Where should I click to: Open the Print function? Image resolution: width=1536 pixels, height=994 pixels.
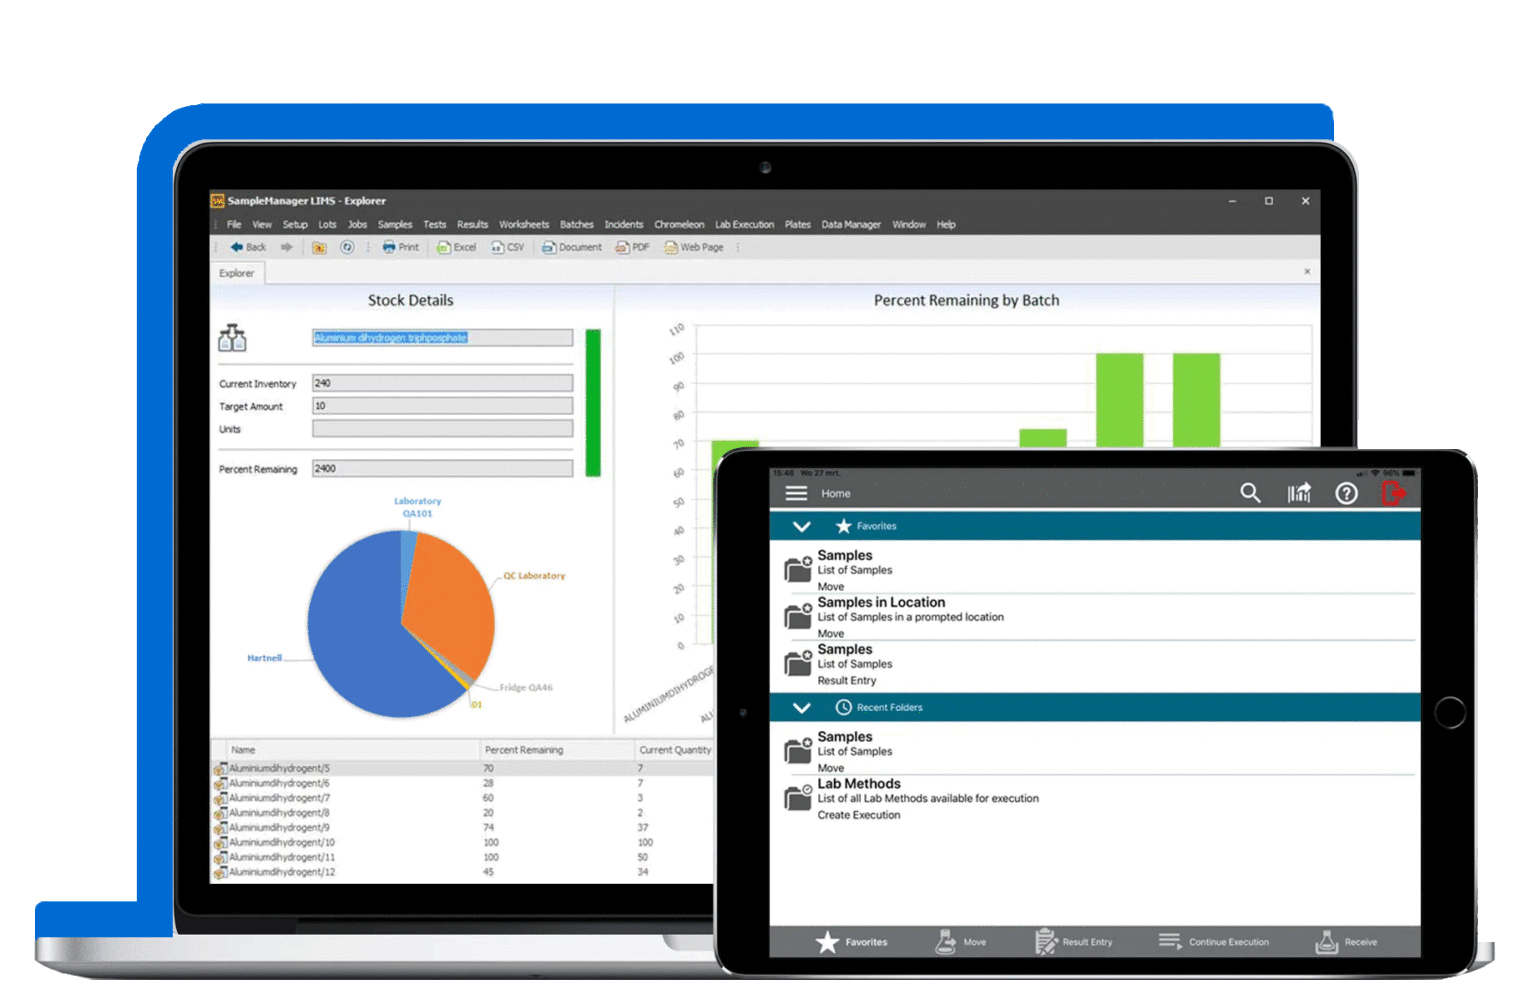[x=399, y=247]
